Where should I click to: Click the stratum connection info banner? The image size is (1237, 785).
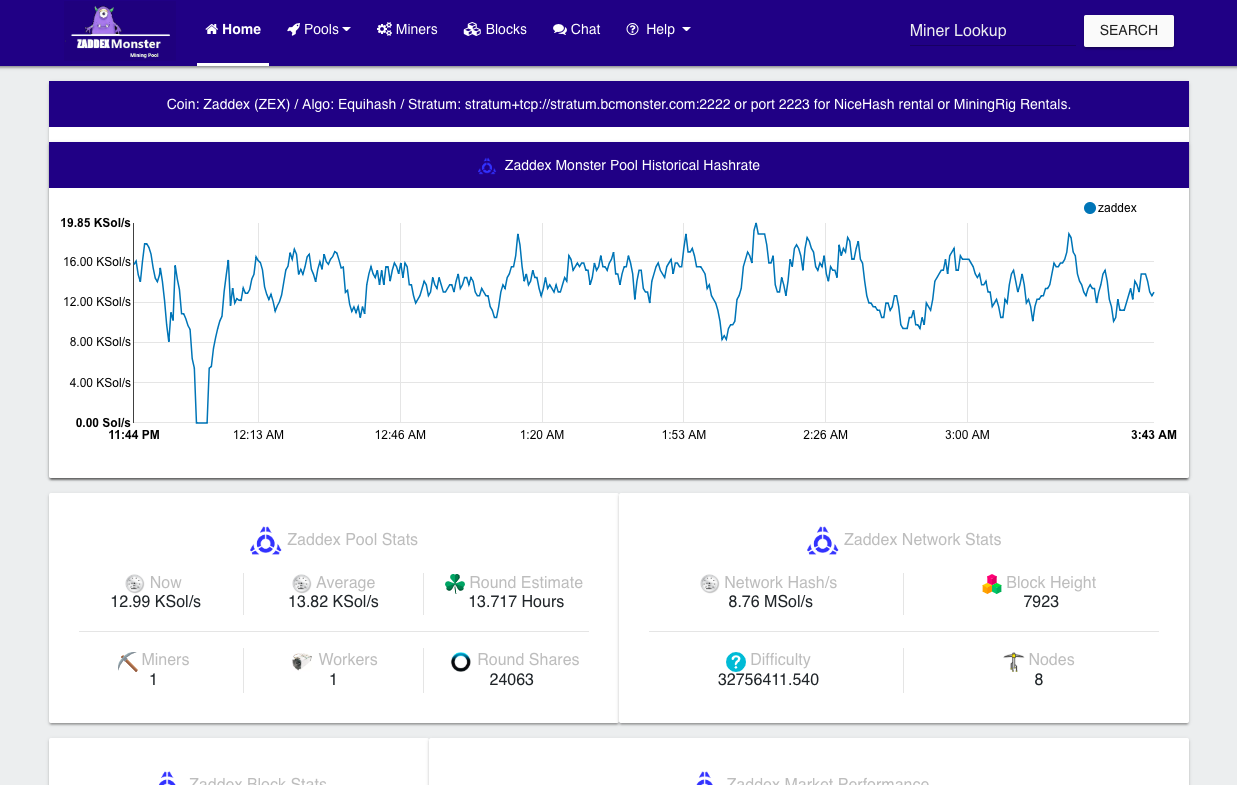619,104
